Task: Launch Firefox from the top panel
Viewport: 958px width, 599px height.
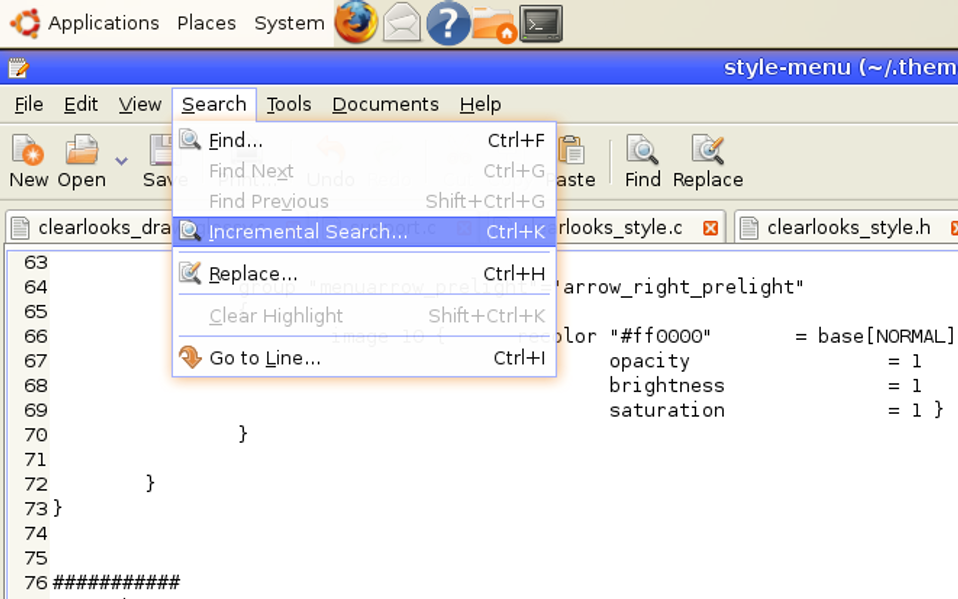Action: (x=356, y=23)
